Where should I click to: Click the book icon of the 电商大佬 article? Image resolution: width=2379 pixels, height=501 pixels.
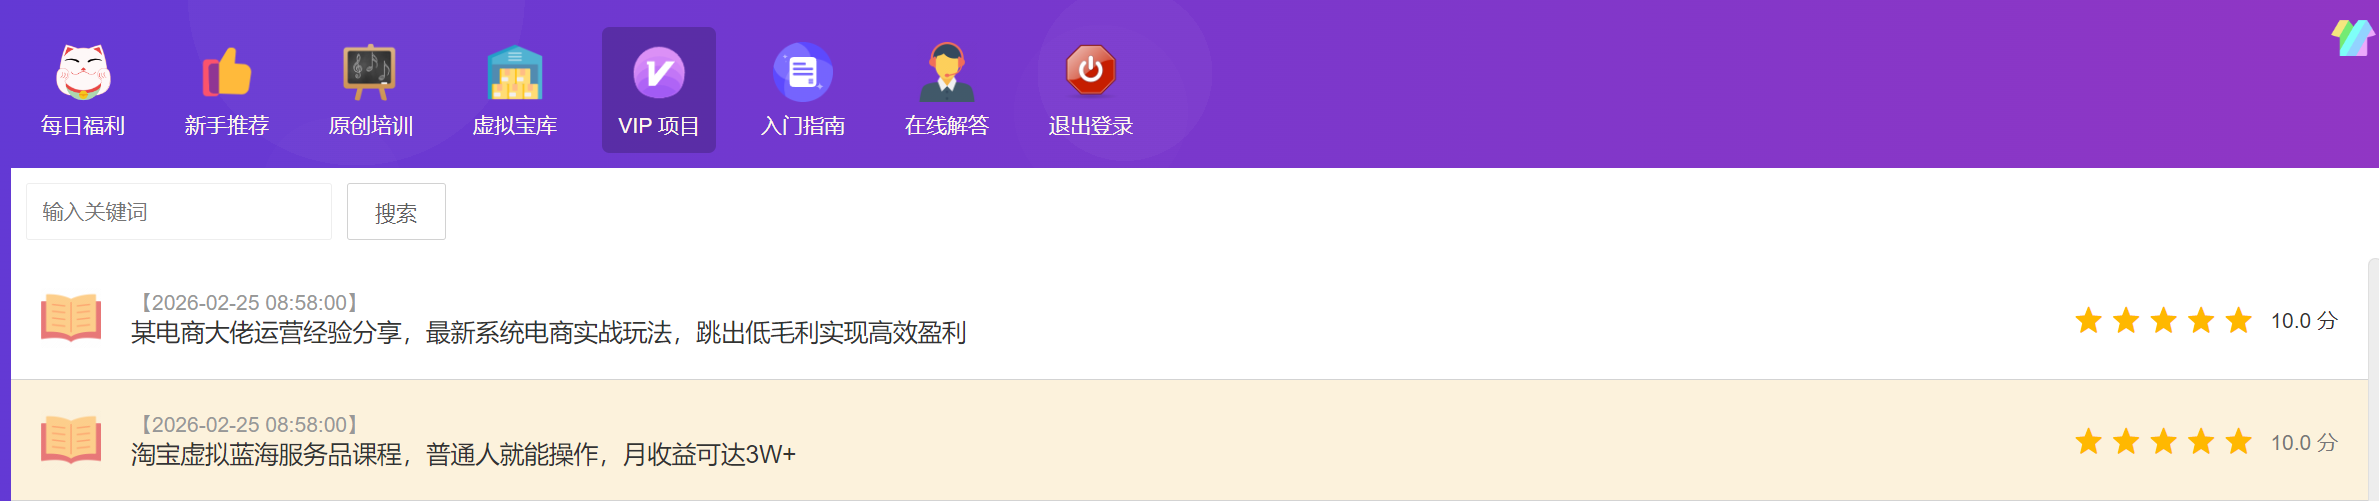coord(71,318)
